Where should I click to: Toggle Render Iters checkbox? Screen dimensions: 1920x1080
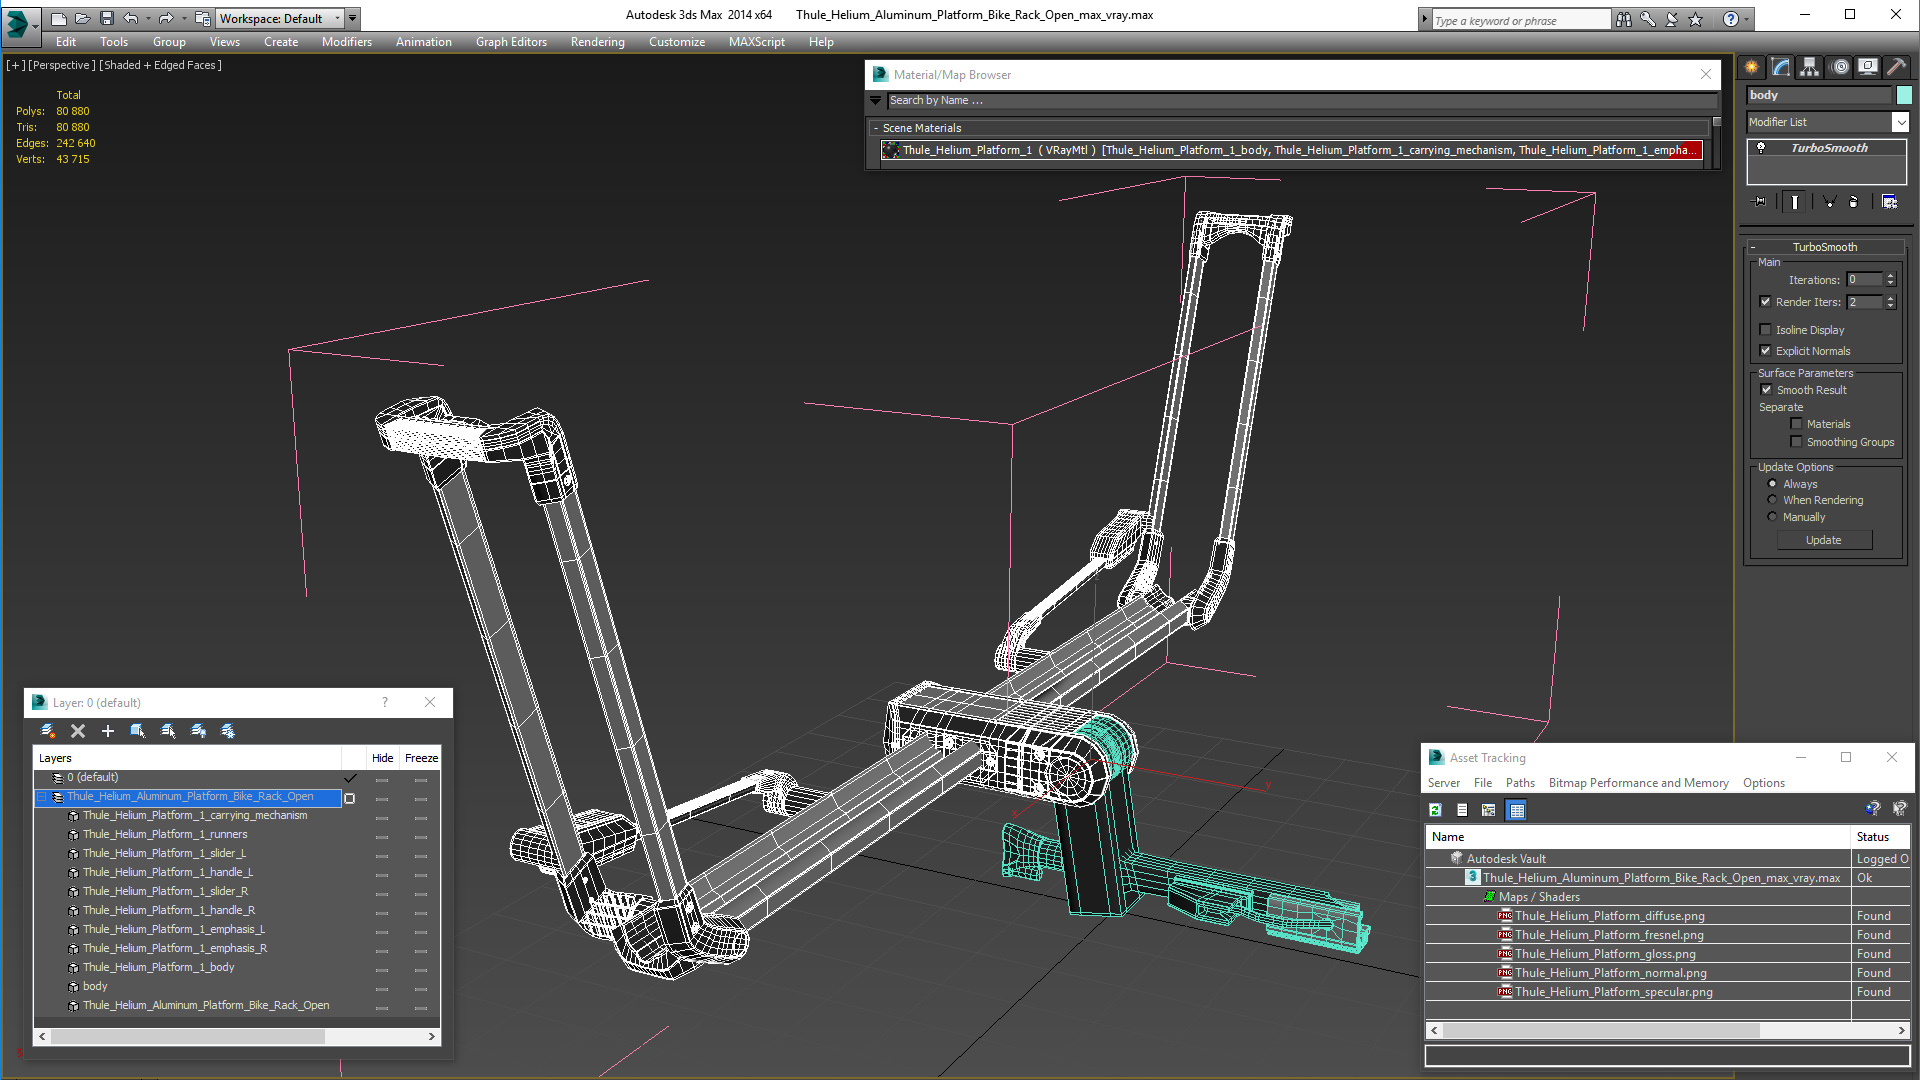(1765, 302)
